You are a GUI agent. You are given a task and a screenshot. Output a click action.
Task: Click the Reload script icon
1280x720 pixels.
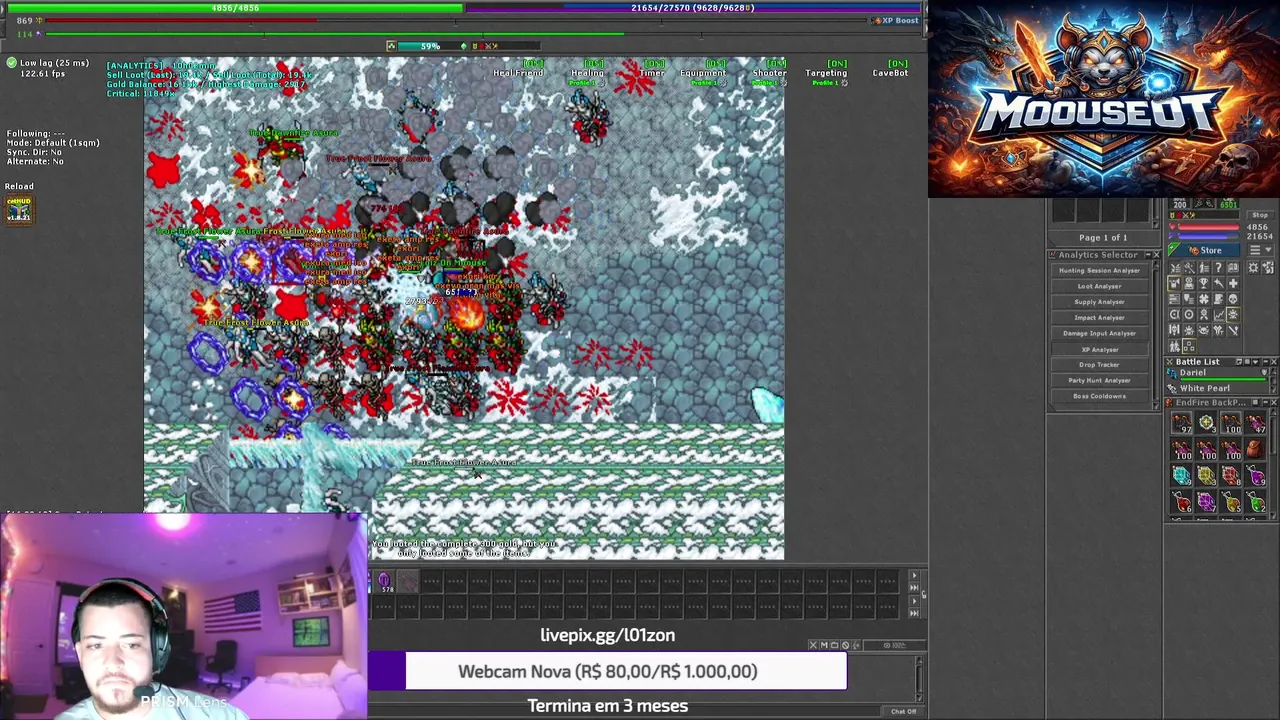pyautogui.click(x=19, y=209)
